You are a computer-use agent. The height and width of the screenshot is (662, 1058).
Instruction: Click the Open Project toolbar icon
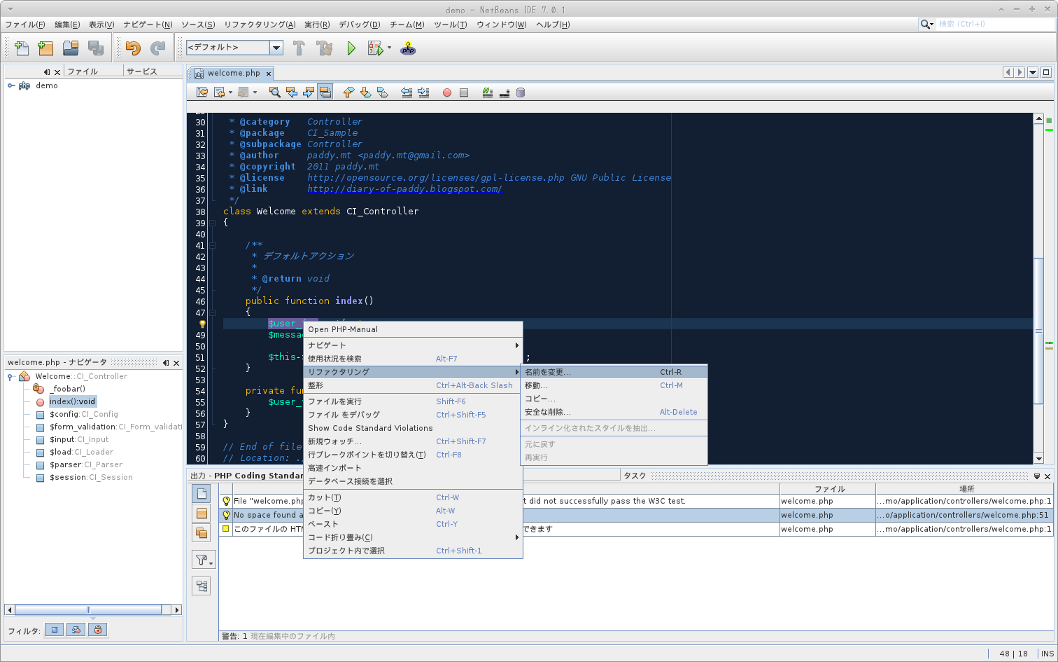(x=71, y=48)
